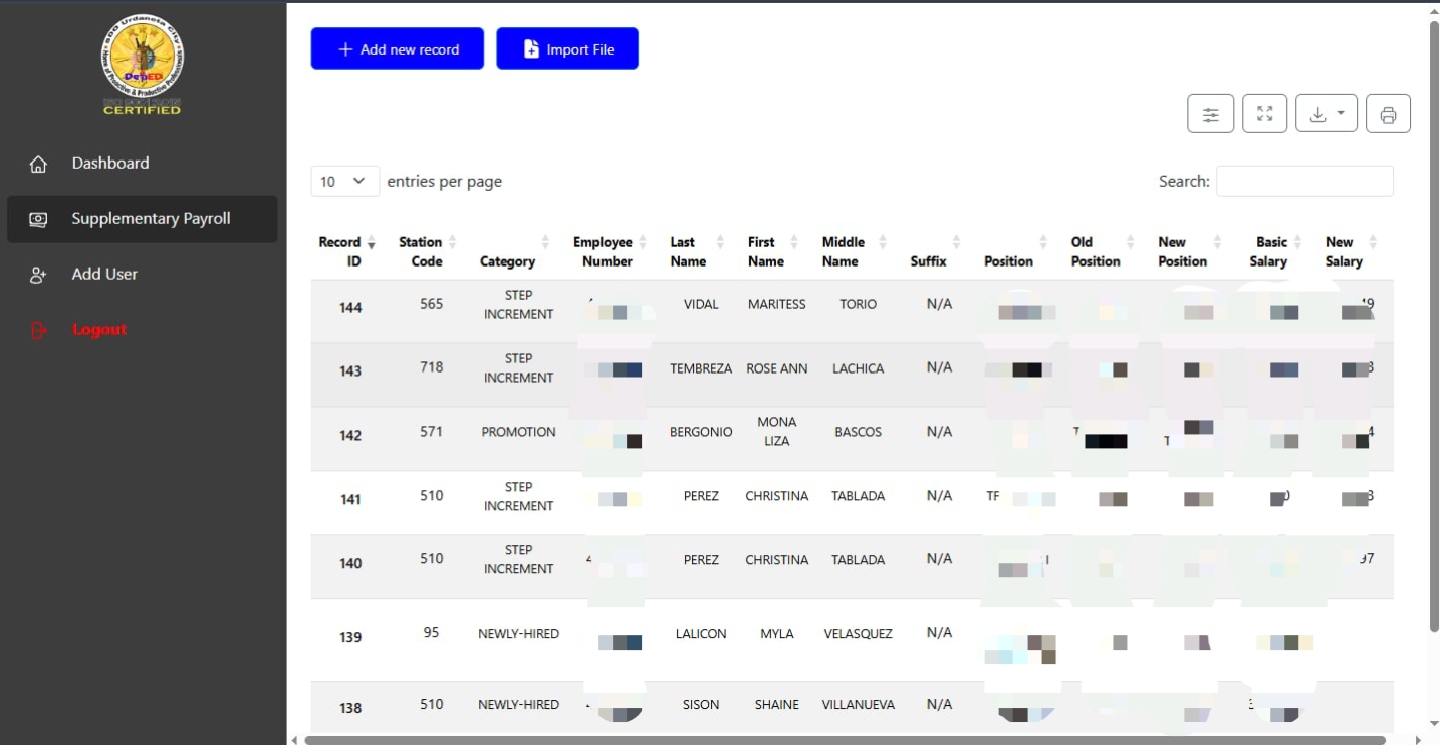Sort by New Position column arrows

(x=1217, y=242)
